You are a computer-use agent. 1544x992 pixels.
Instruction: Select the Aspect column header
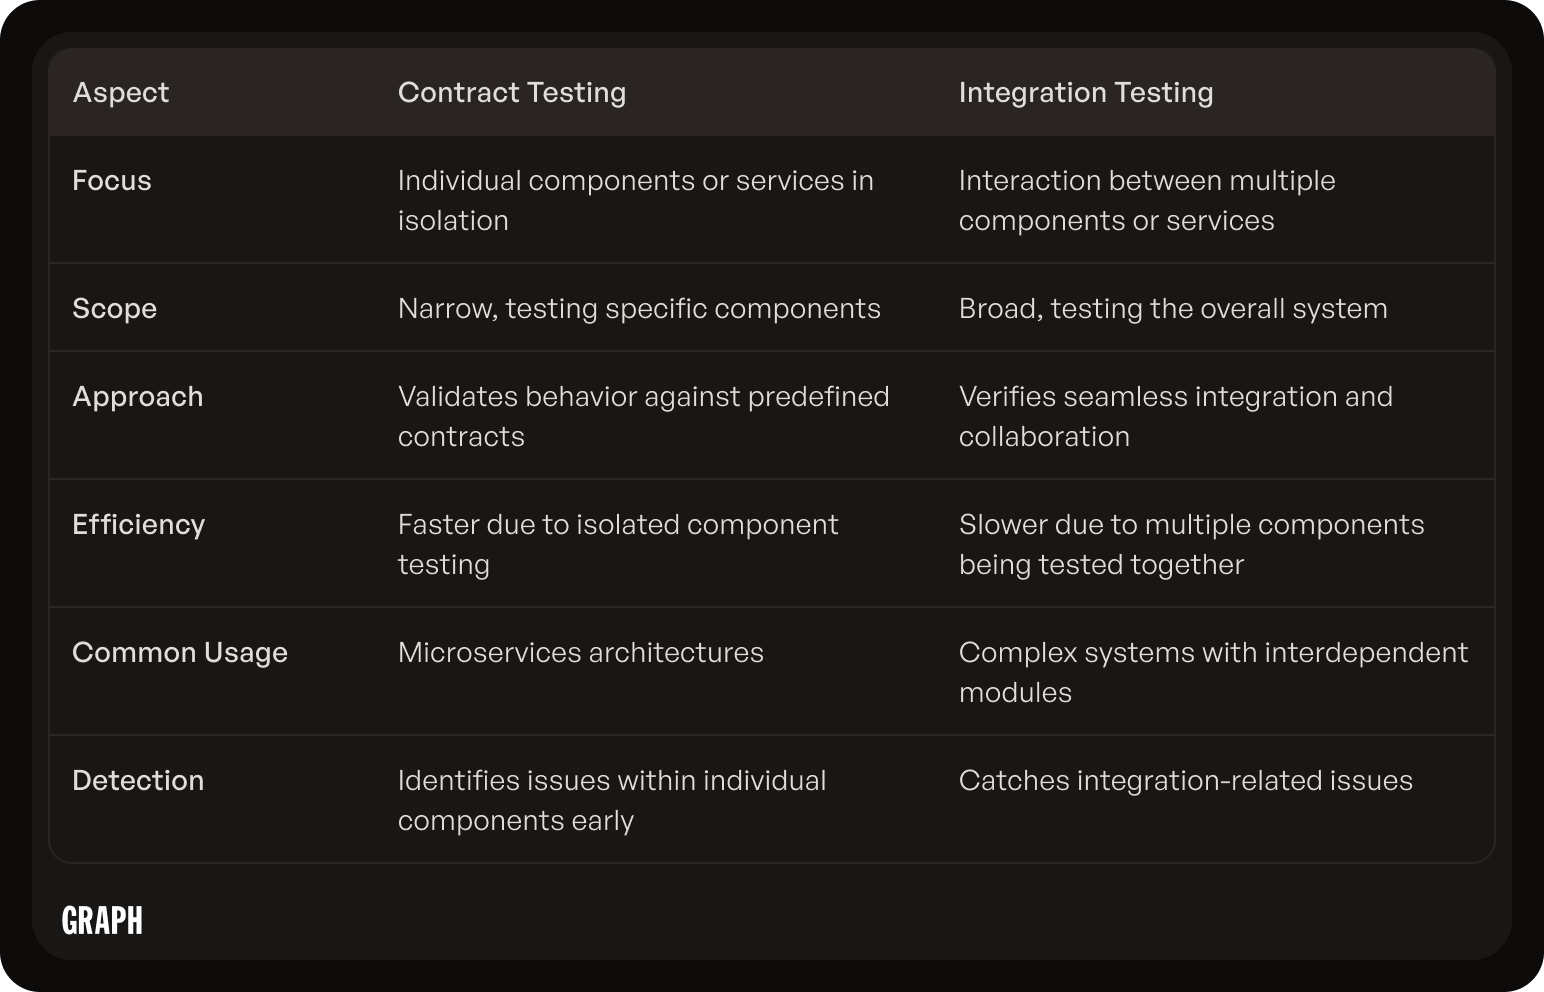[121, 92]
